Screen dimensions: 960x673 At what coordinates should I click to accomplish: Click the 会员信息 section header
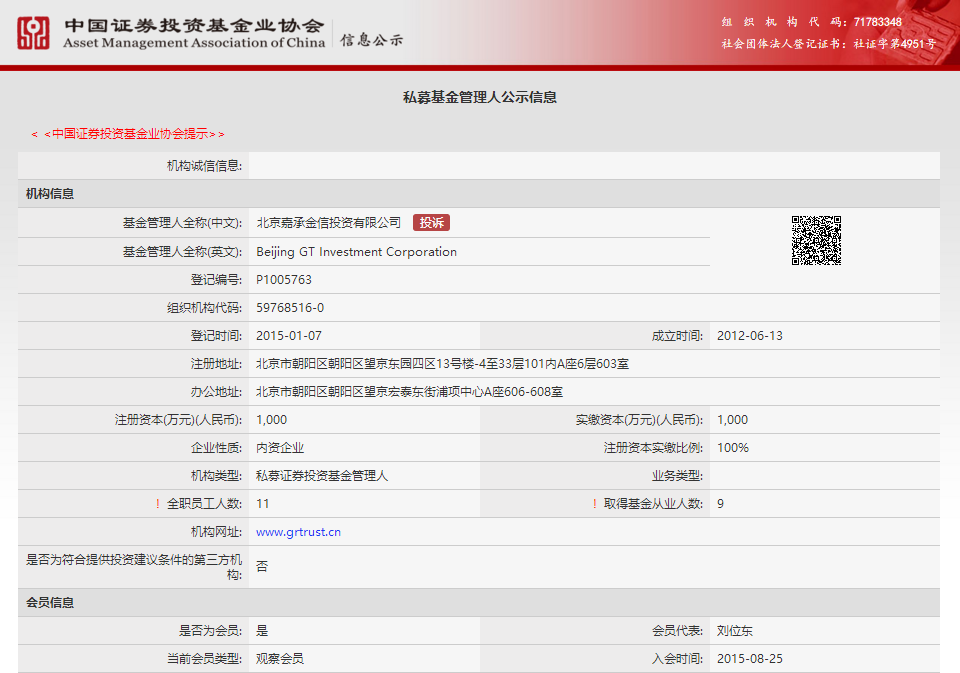point(50,603)
